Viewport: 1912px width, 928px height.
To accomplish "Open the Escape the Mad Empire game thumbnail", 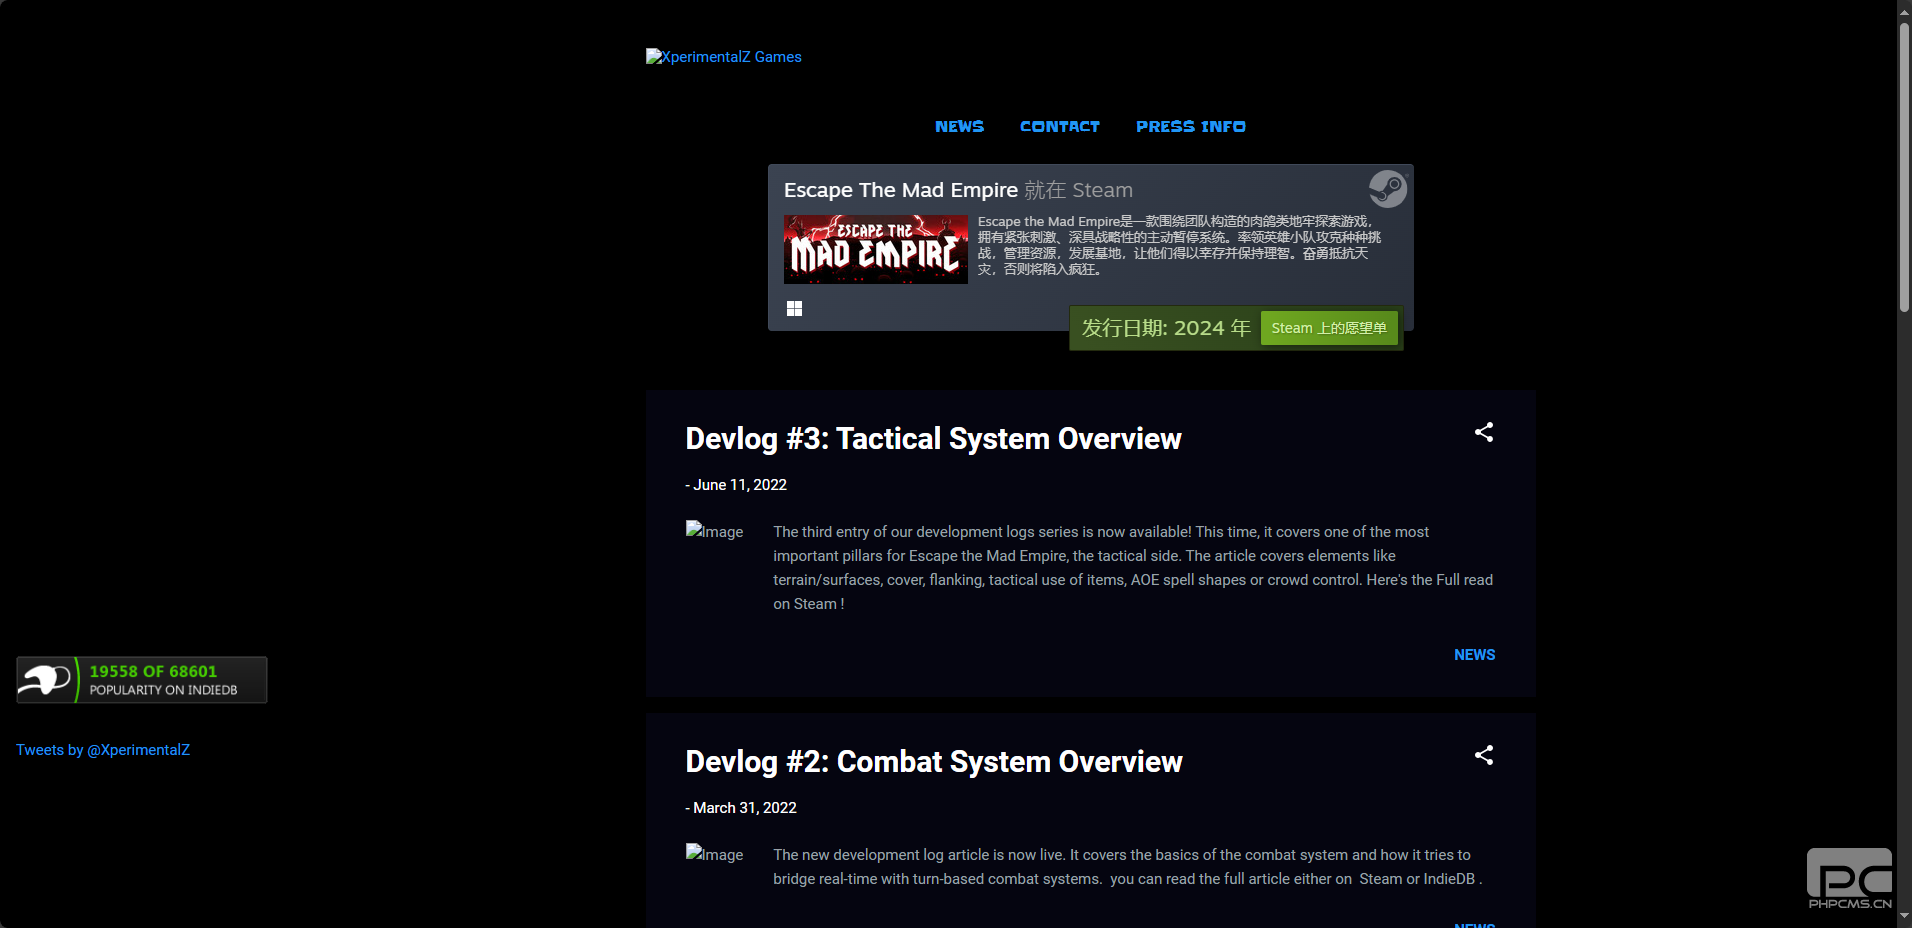I will [876, 249].
